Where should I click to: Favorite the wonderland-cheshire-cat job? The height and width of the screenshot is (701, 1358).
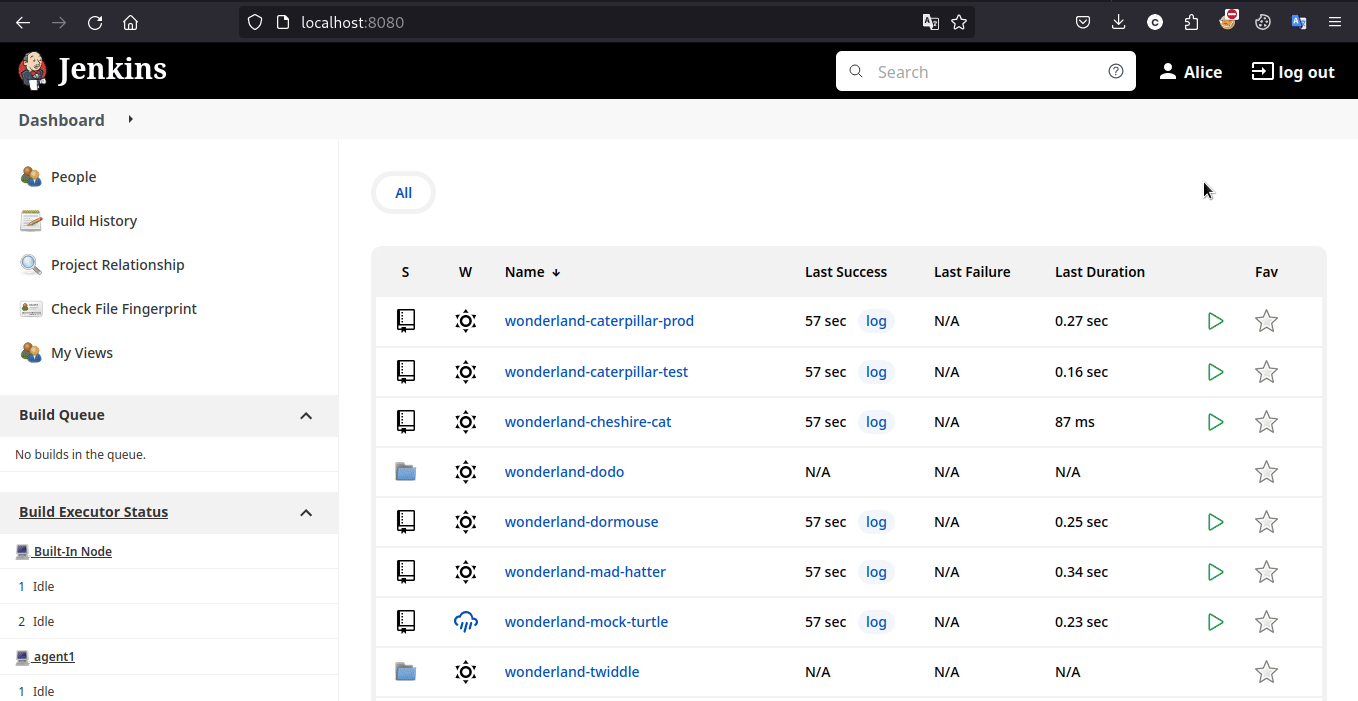coord(1266,422)
